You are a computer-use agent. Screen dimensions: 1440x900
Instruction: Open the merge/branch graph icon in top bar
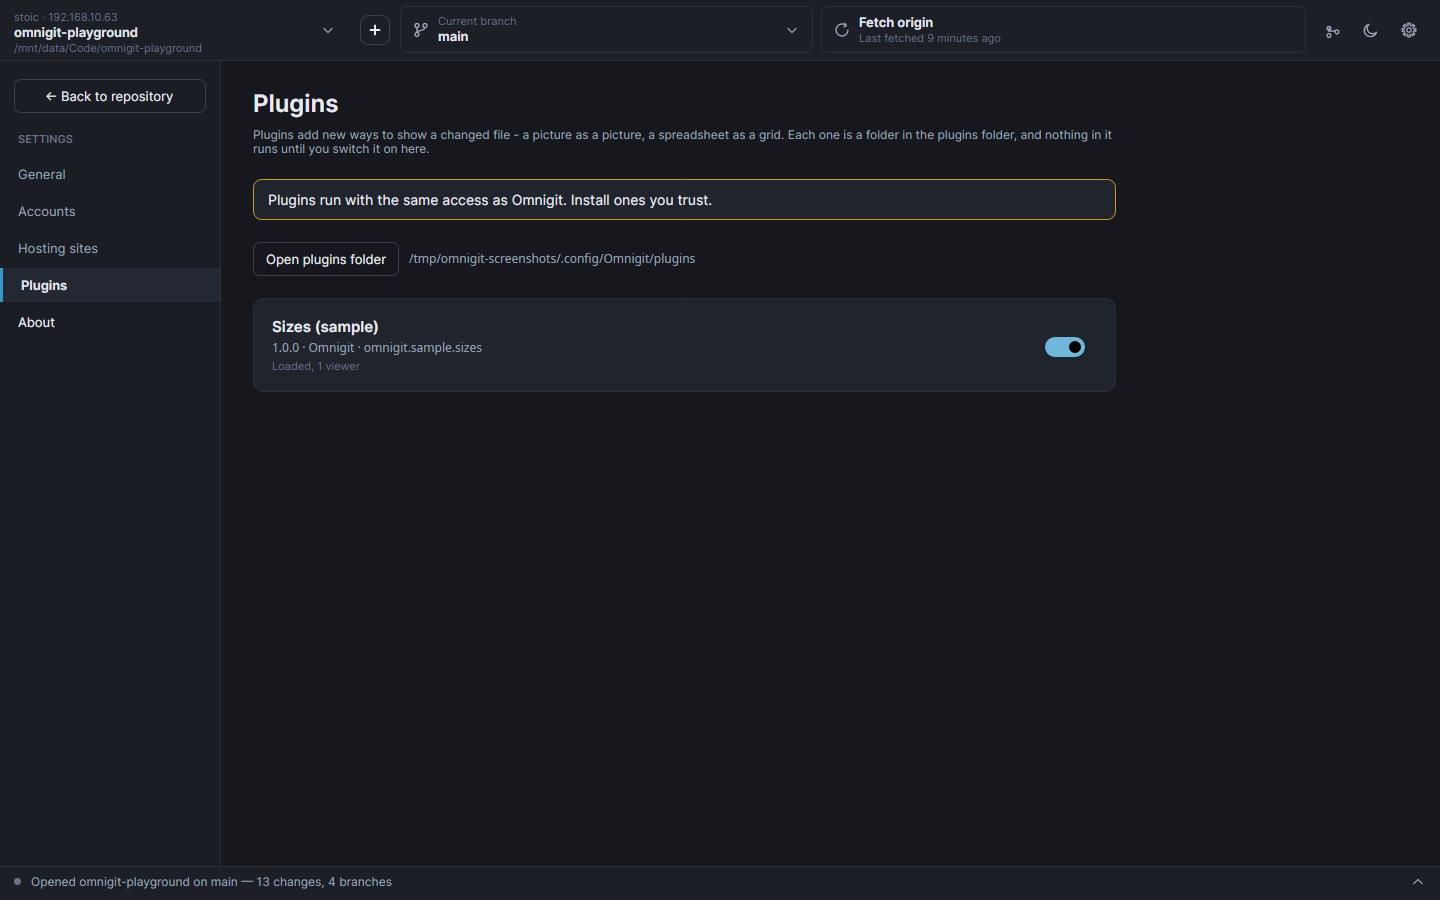1332,31
